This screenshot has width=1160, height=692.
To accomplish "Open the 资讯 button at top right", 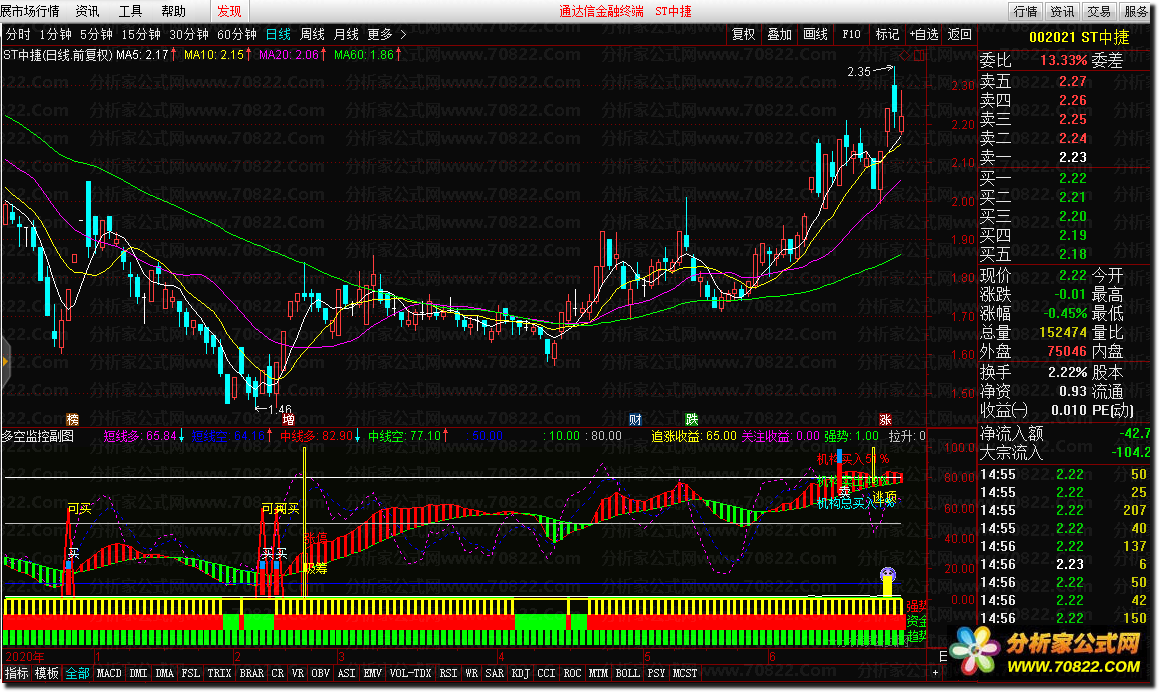I will 1062,11.
